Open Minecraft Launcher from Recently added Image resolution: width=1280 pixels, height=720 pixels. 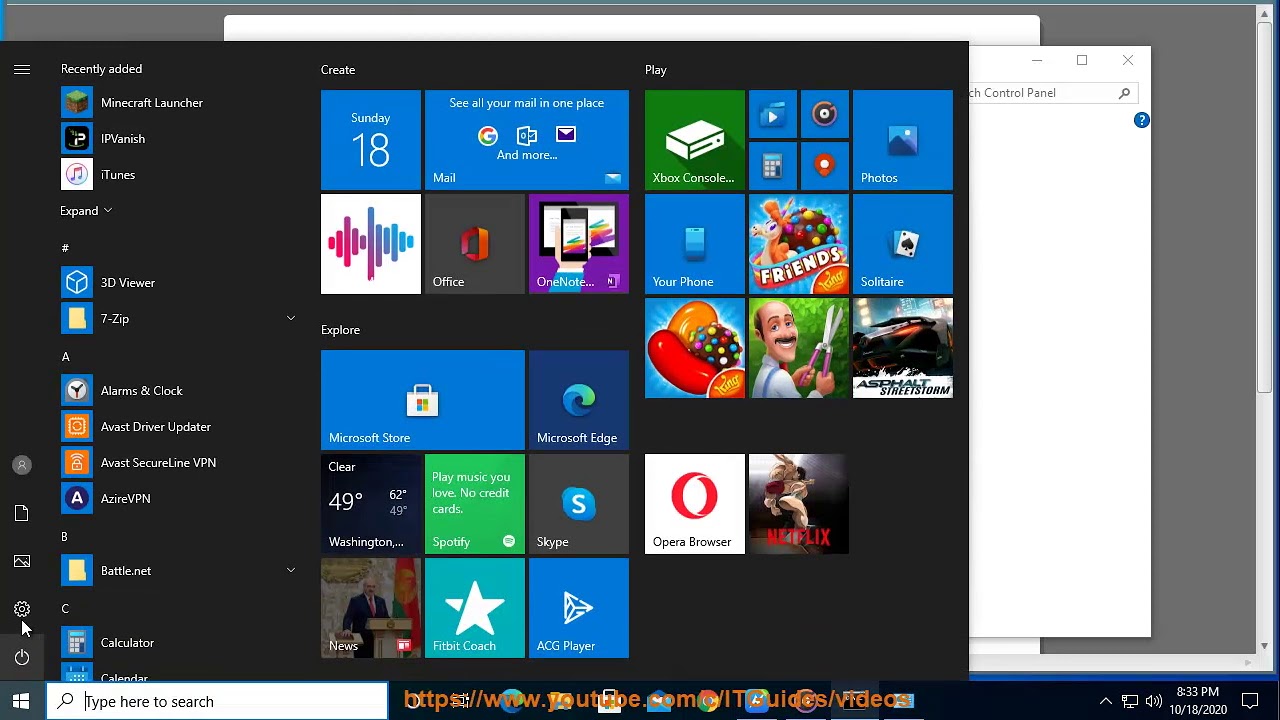(x=180, y=103)
